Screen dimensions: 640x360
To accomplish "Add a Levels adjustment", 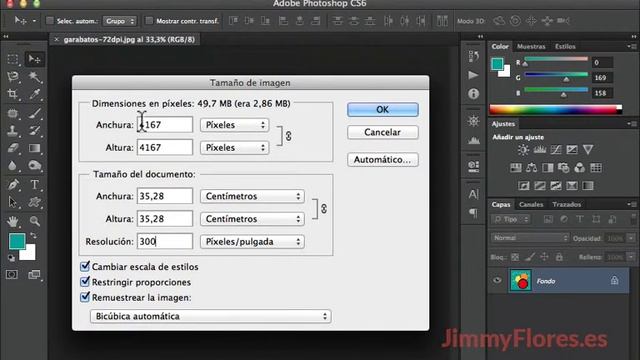I will 540,150.
